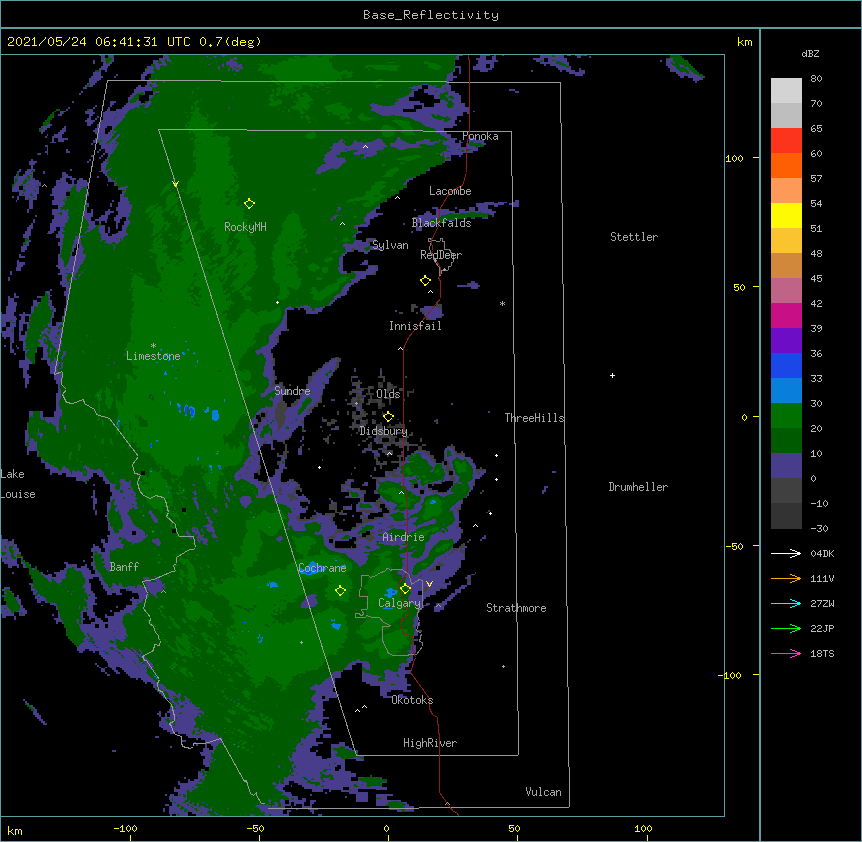Screen dimensions: 862x842
Task: Click the dBZ legend heading
Action: pyautogui.click(x=810, y=53)
